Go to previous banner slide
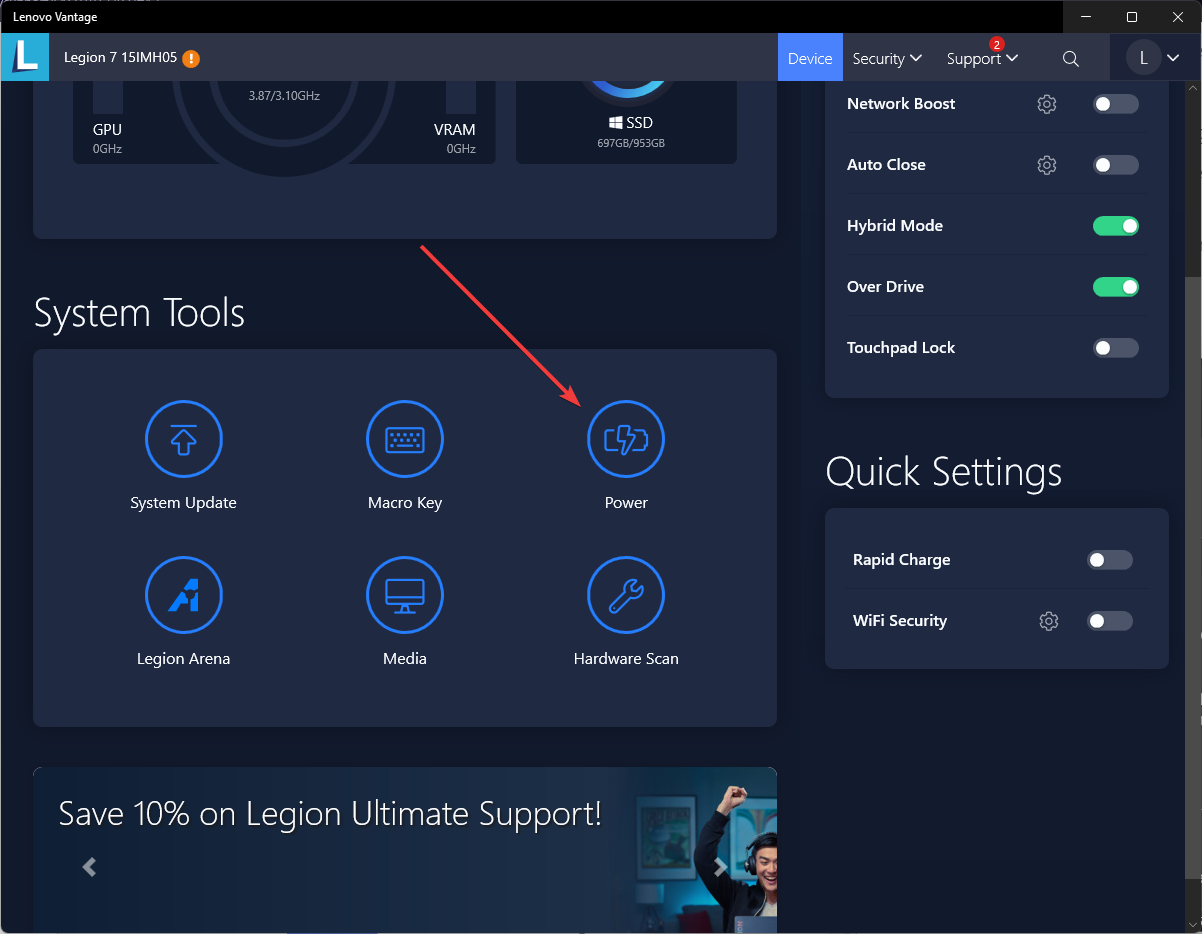The image size is (1202, 934). point(90,867)
